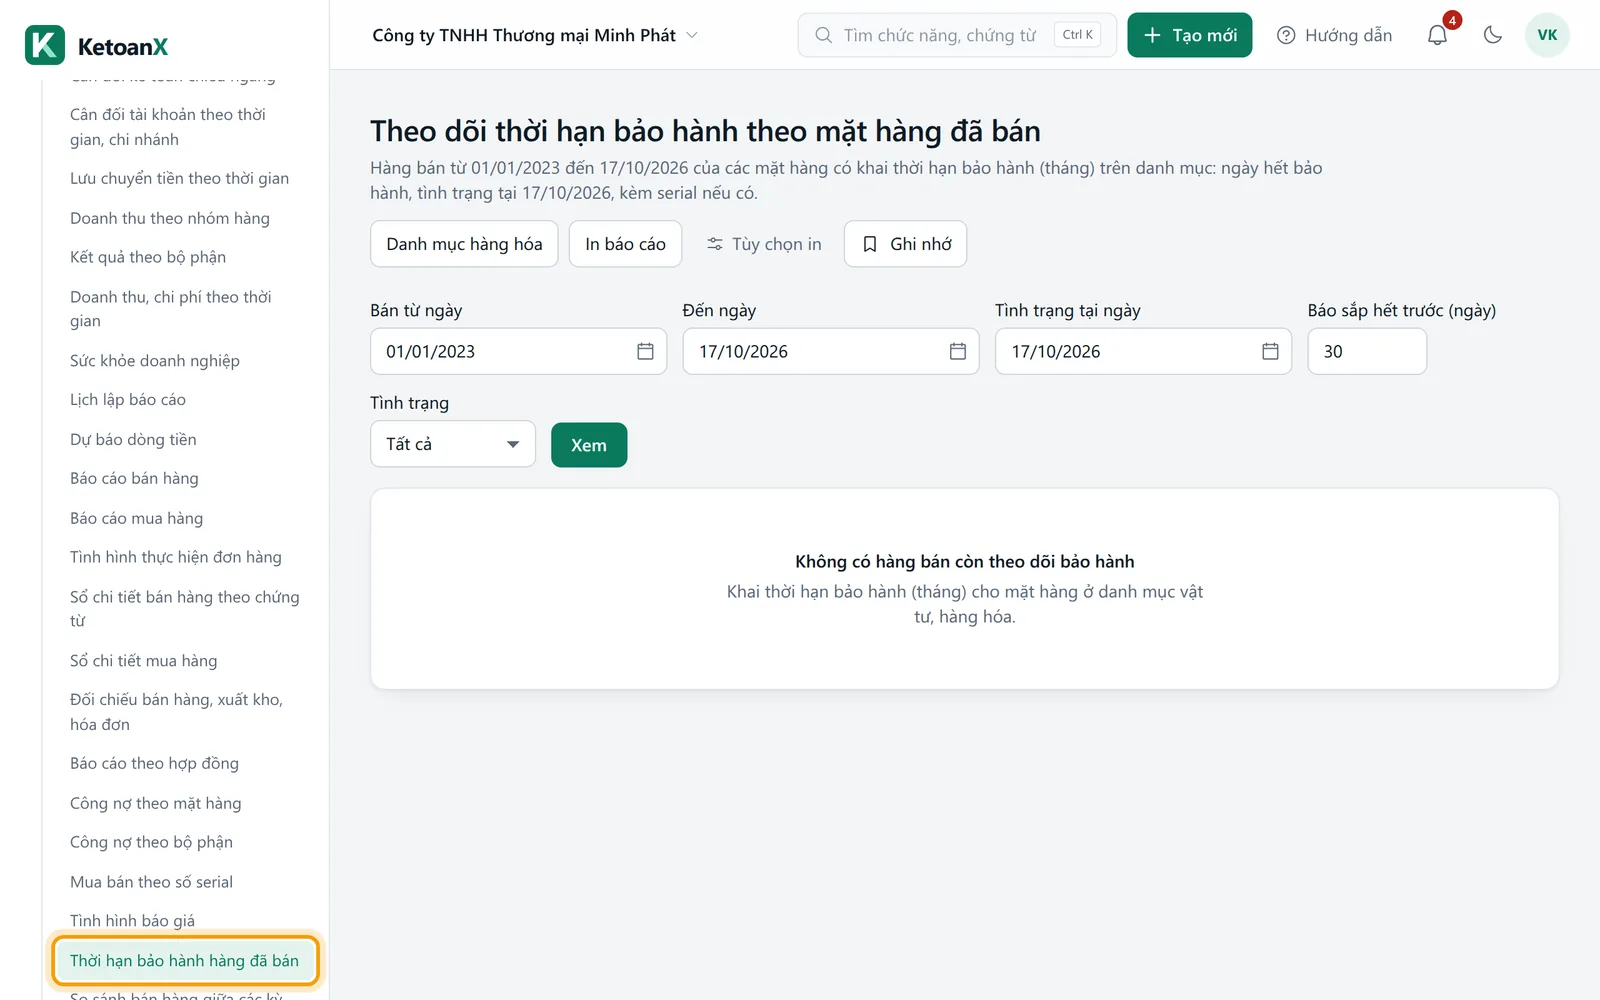Open calendar for Tình trạng tại ngày
The image size is (1600, 1000).
1270,351
